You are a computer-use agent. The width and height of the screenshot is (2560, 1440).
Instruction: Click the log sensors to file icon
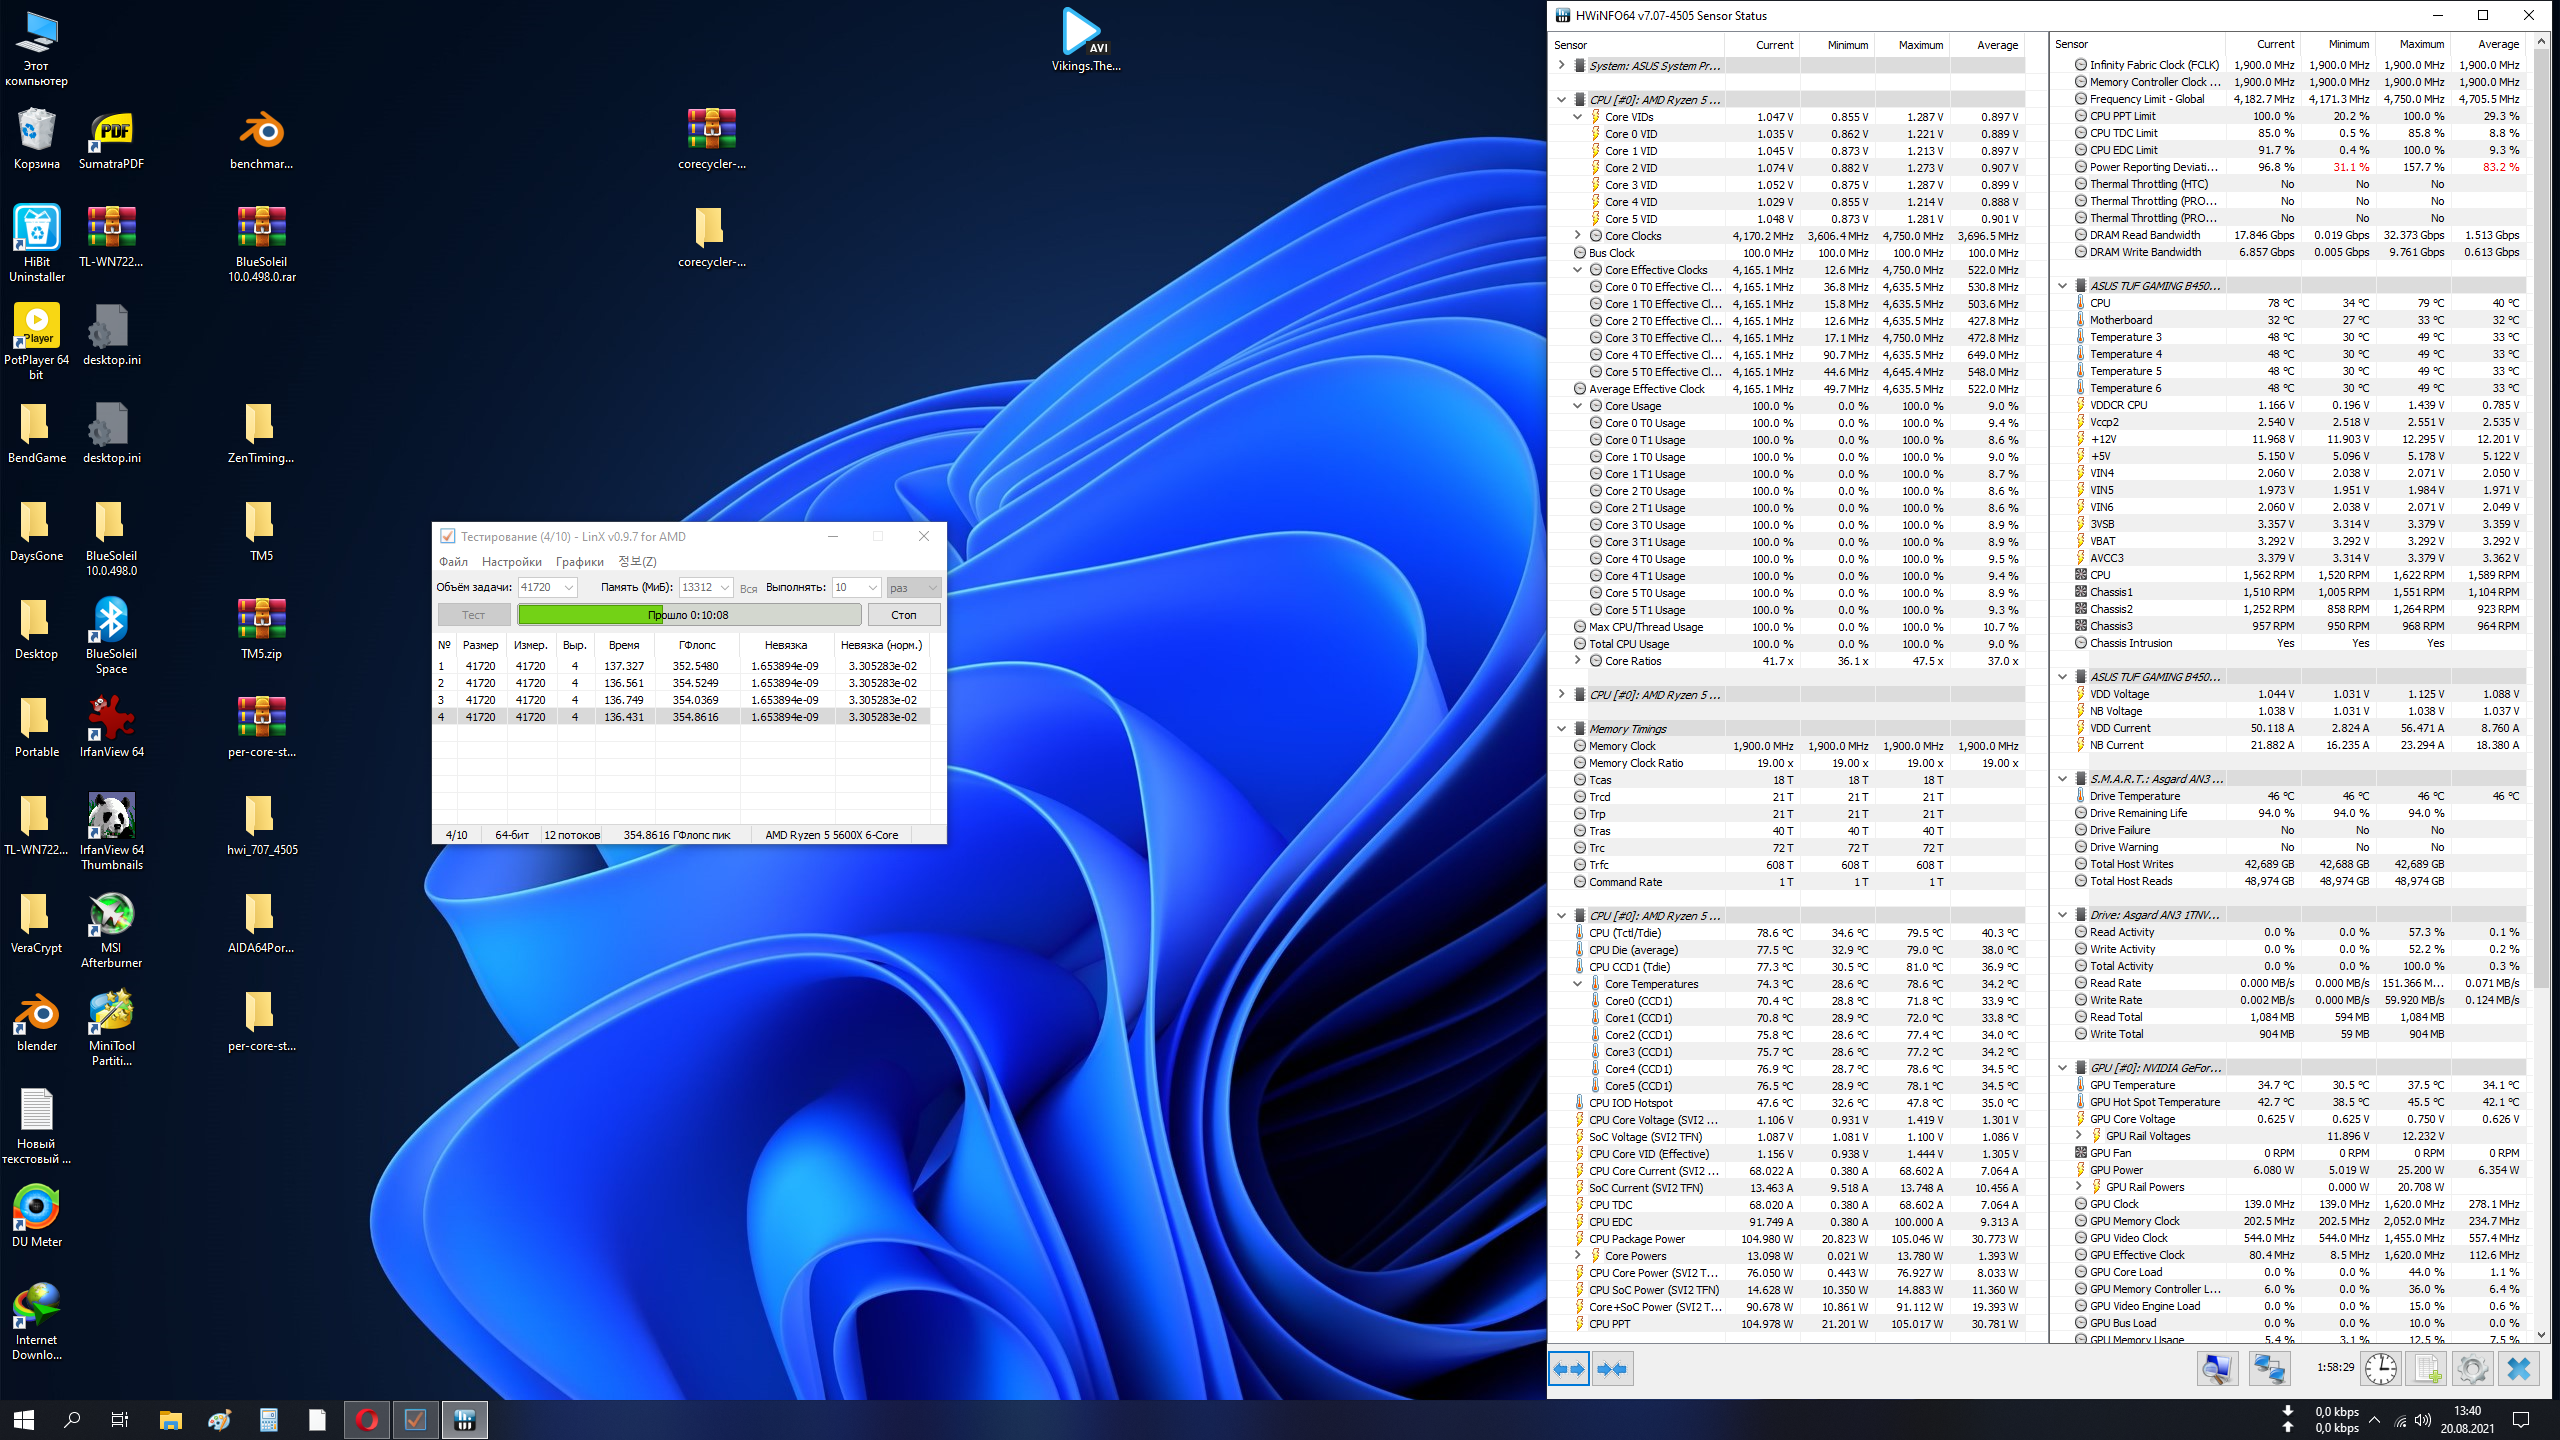(2426, 1368)
